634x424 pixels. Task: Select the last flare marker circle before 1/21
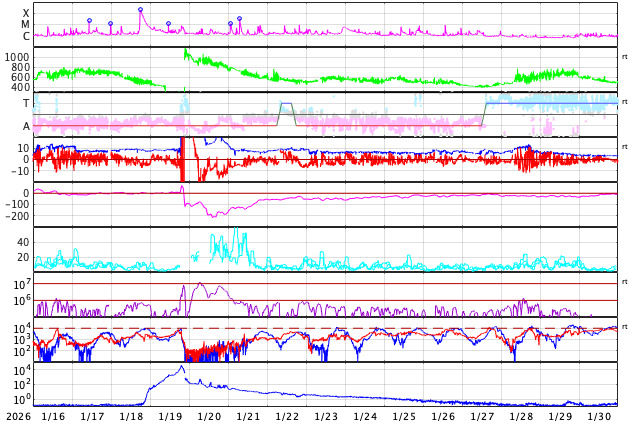(x=239, y=18)
